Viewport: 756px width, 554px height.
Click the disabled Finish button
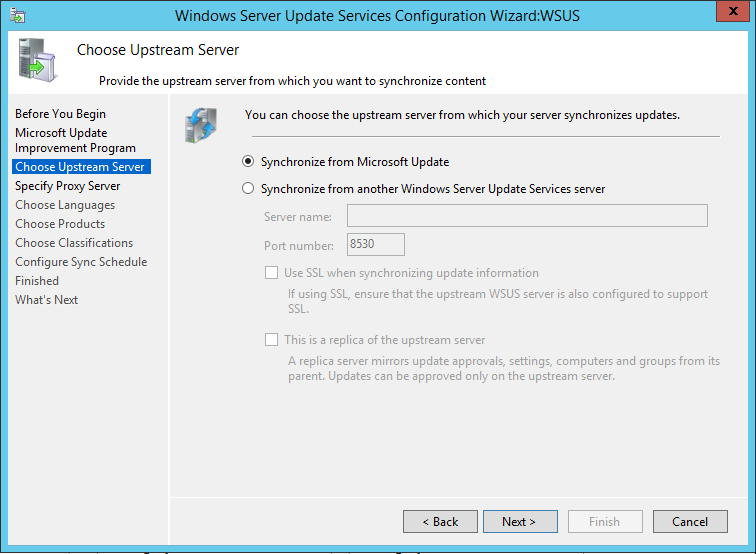(x=605, y=522)
